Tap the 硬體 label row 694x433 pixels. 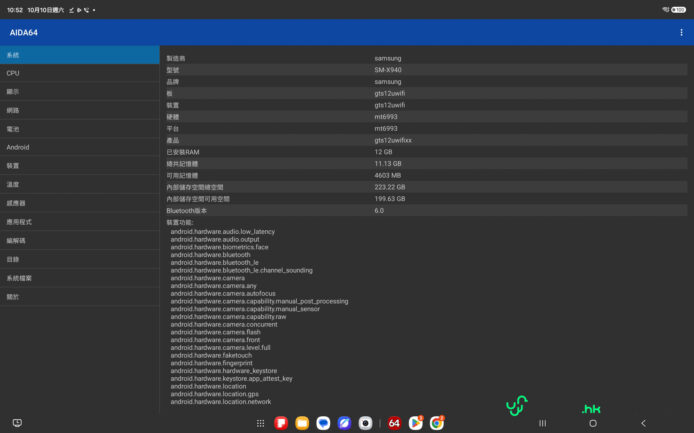point(427,117)
